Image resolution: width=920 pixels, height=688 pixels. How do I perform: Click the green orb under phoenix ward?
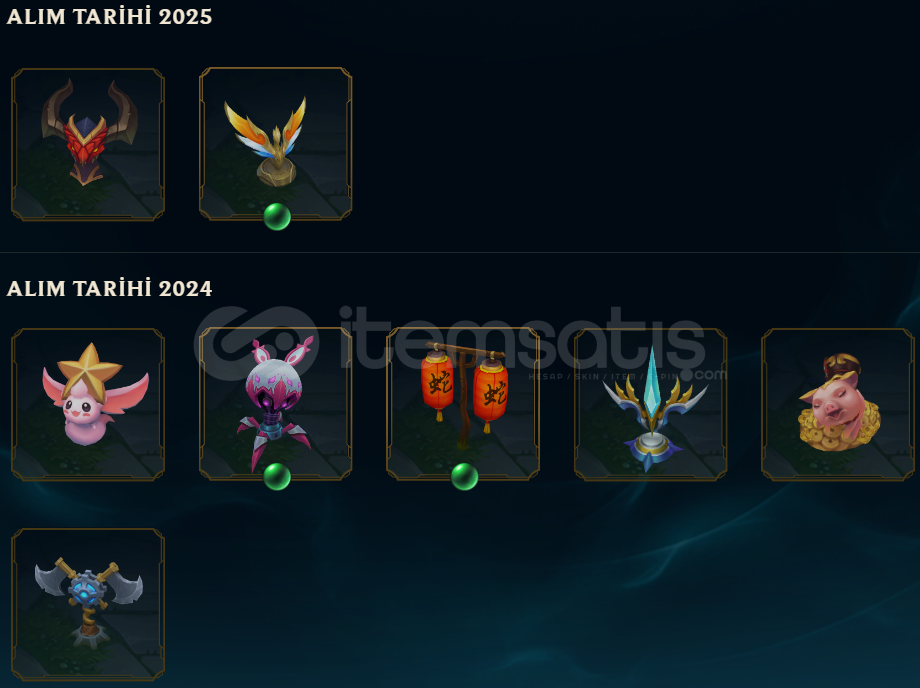click(277, 217)
